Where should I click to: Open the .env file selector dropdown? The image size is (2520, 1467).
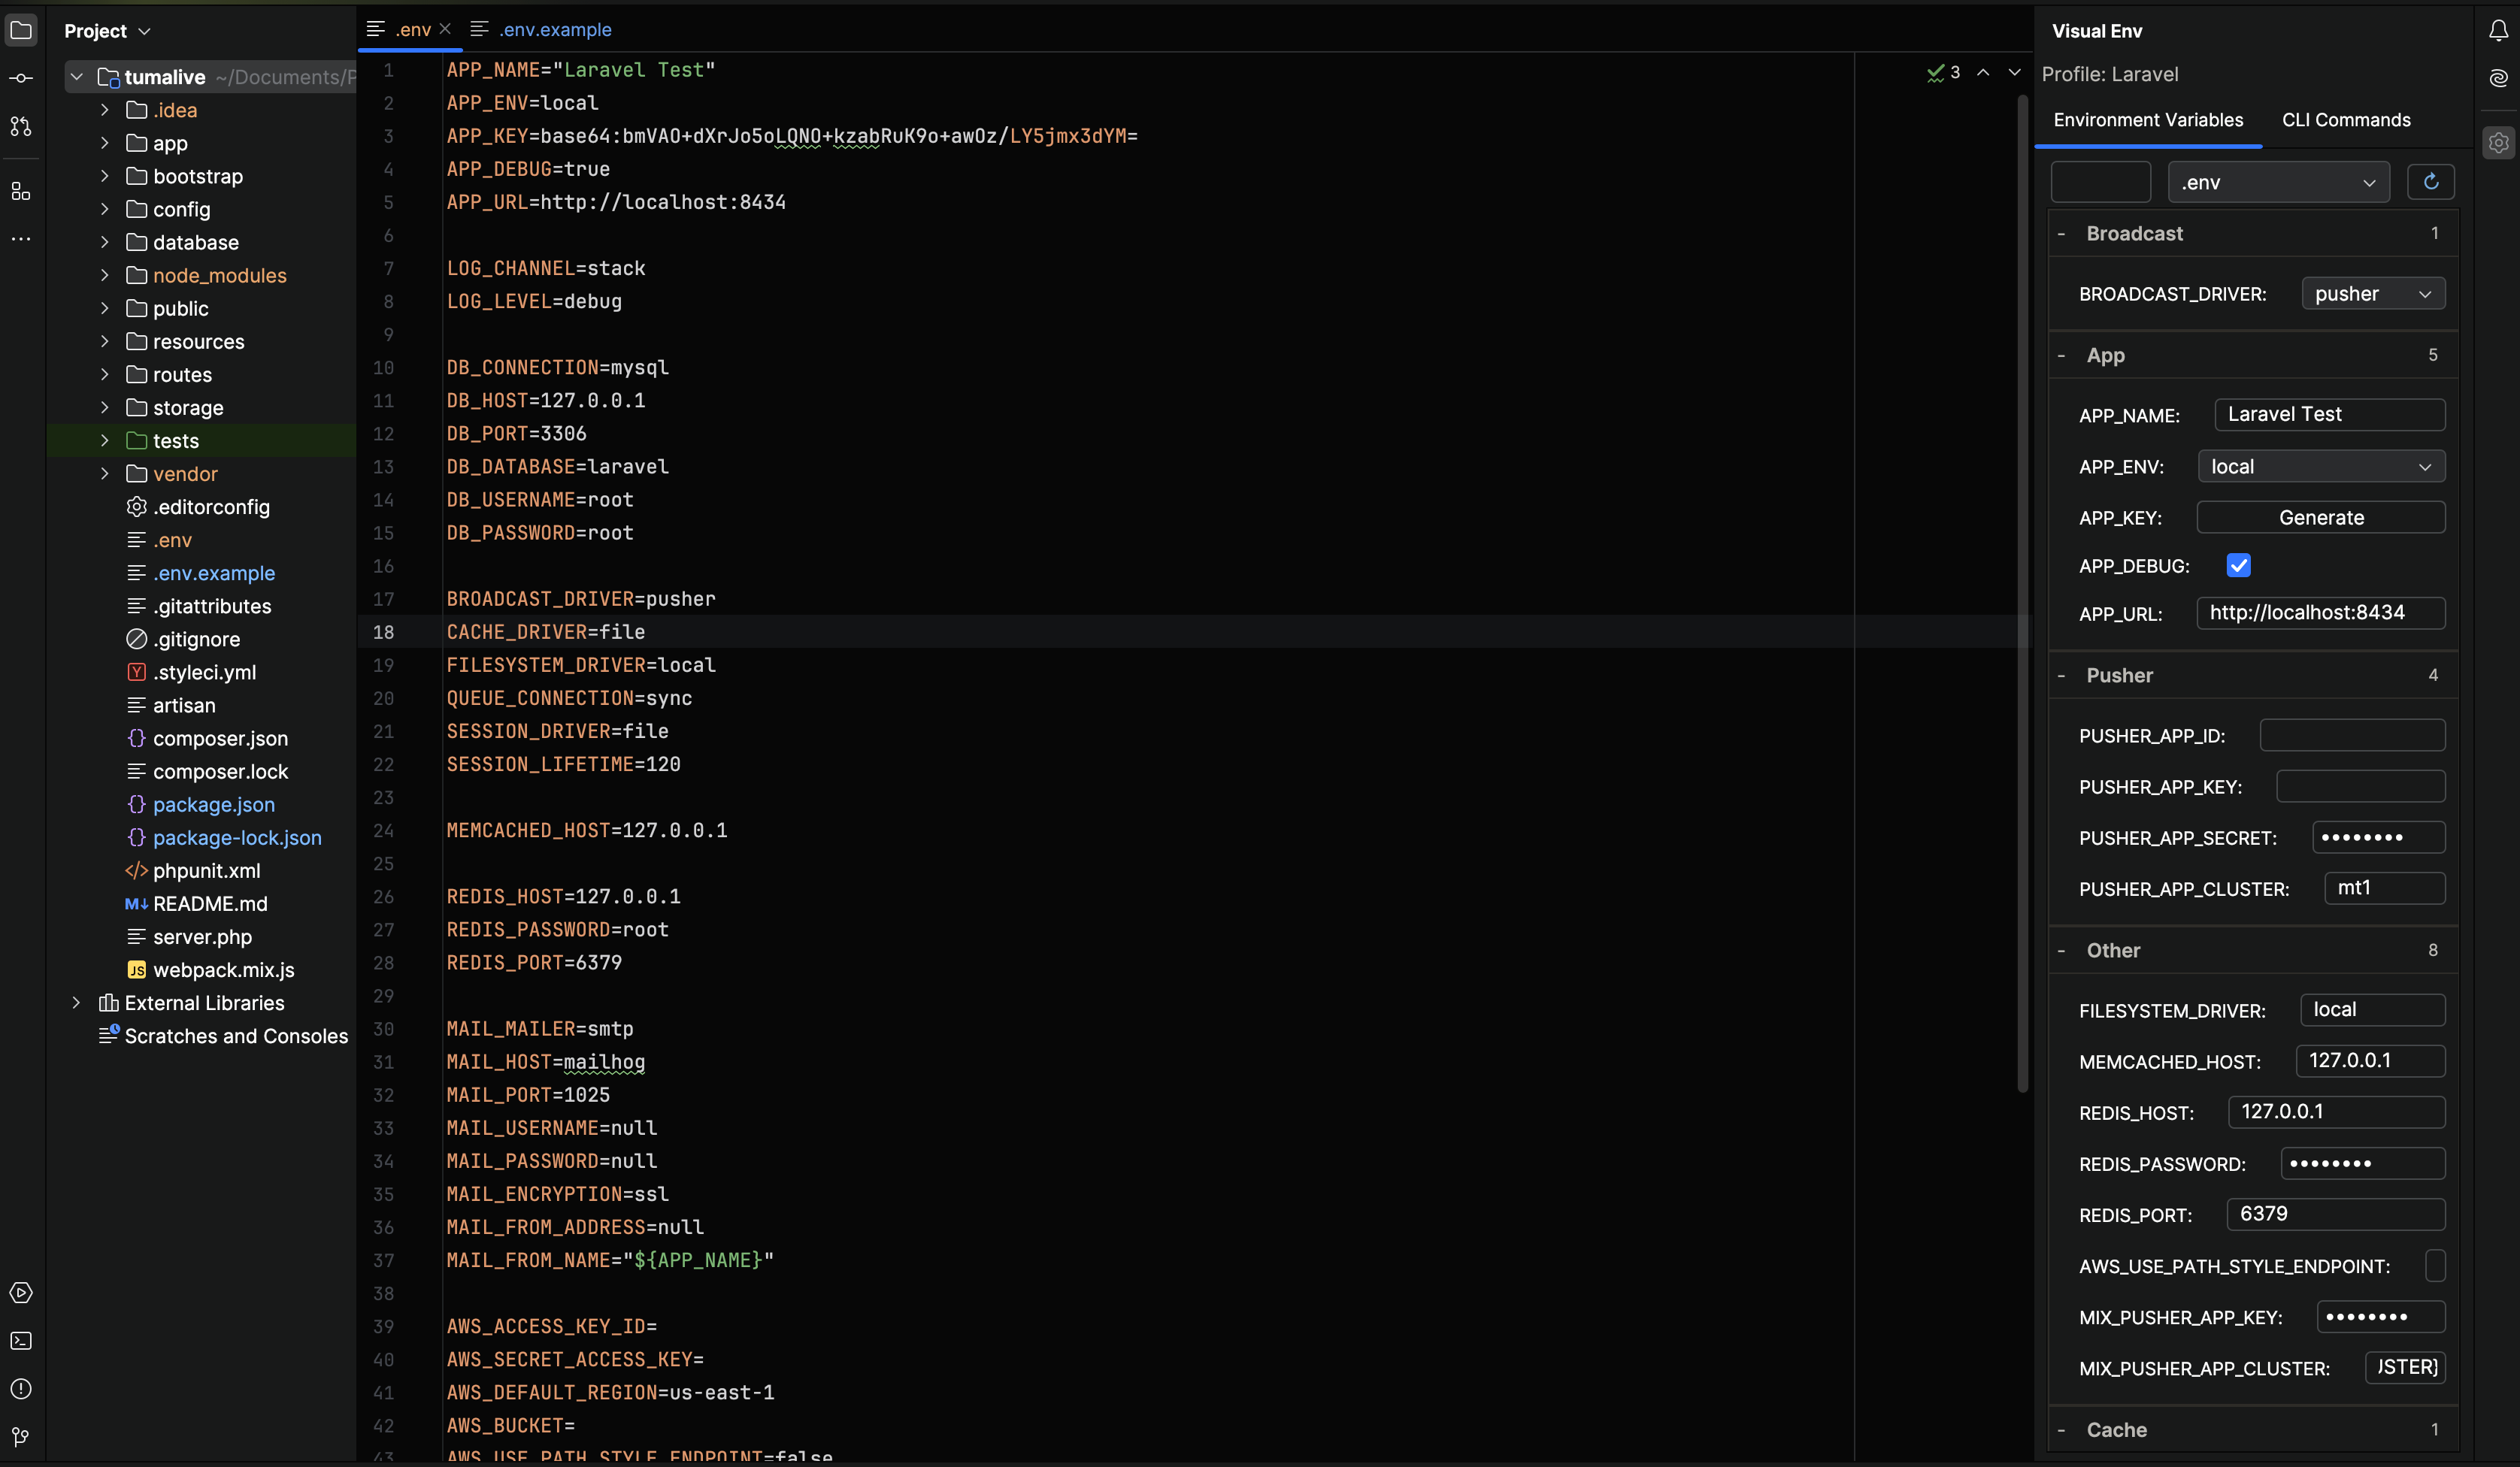[2278, 182]
